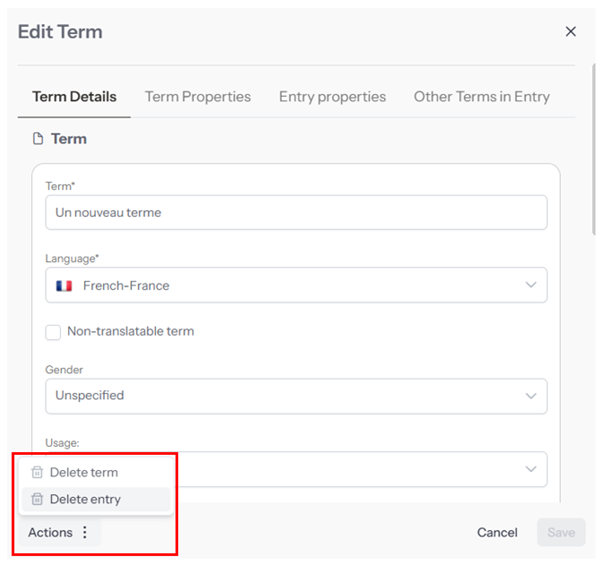Select the Term Details tab

click(x=74, y=97)
